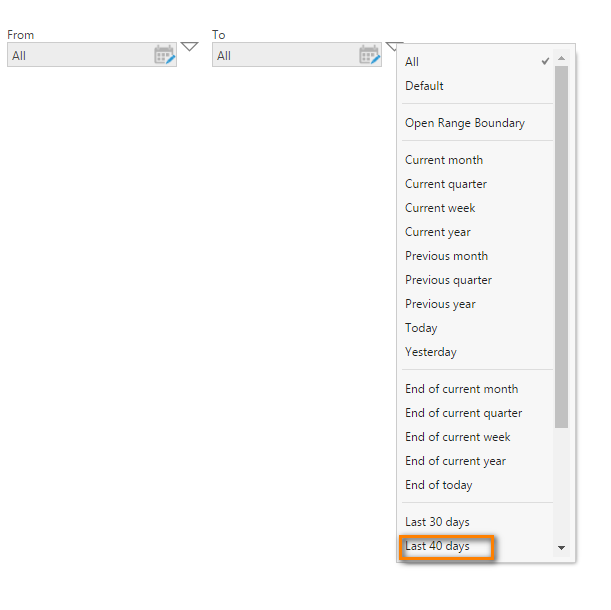Expand the From field preset dropdown arrow
This screenshot has width=611, height=610.
[190, 46]
